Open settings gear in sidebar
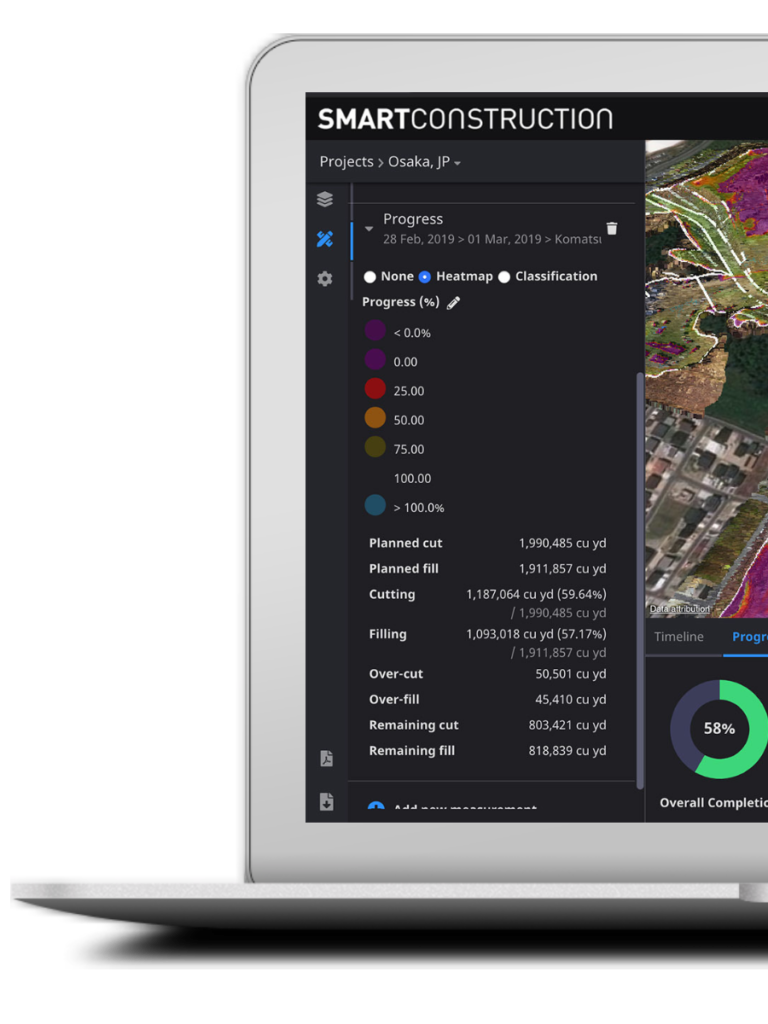The image size is (768, 1024). (325, 279)
